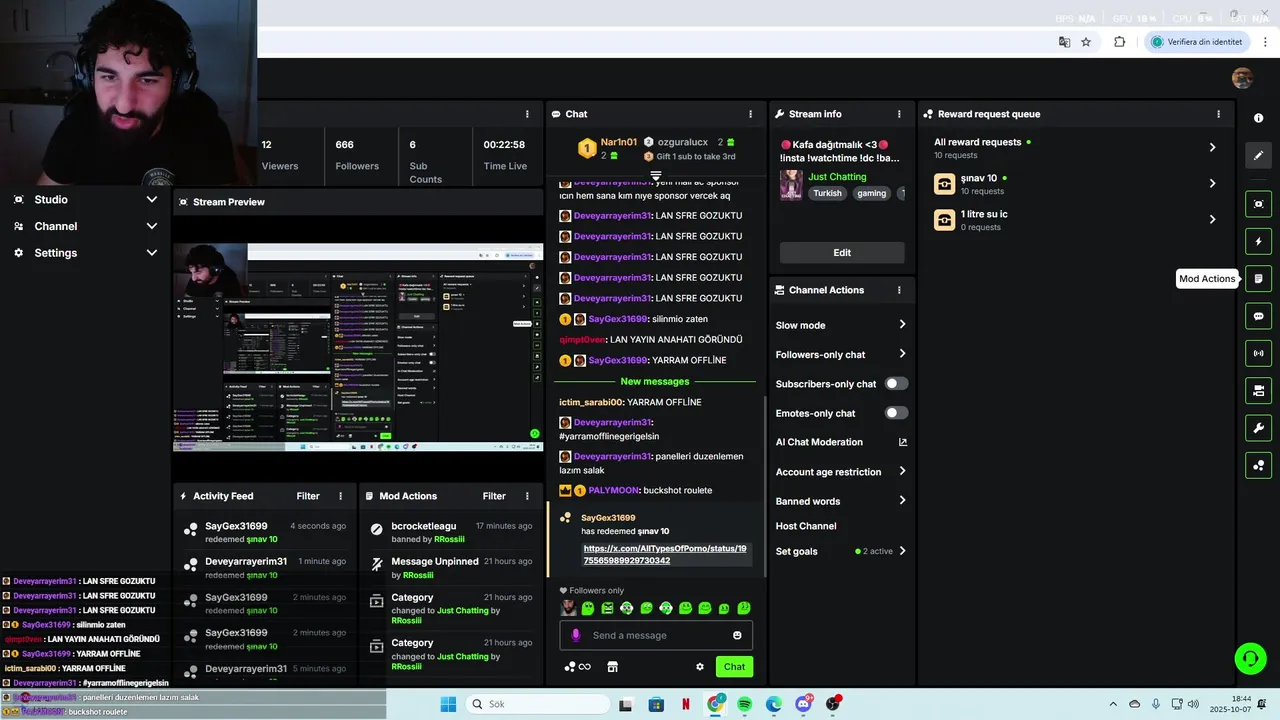1280x720 pixels.
Task: Open Banned words settings
Action: point(841,501)
